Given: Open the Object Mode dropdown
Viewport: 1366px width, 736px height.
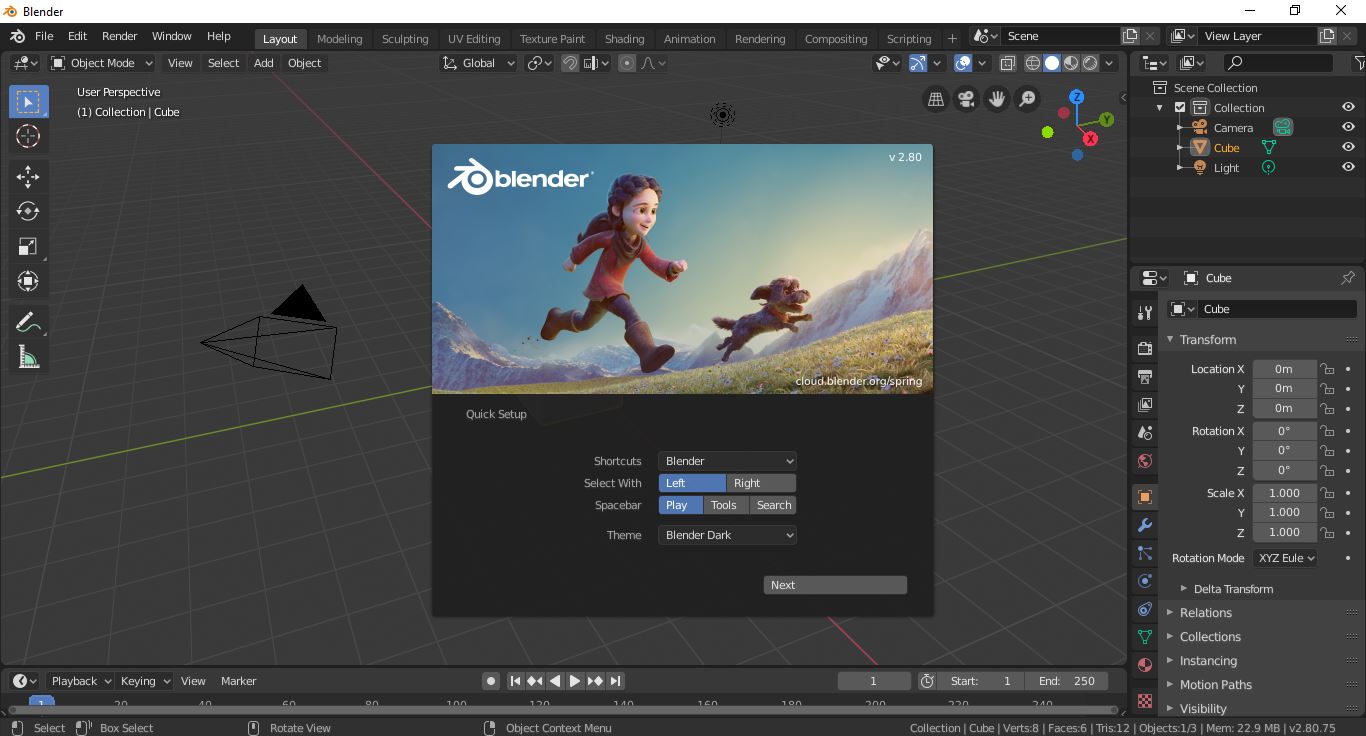Looking at the screenshot, I should coord(102,63).
